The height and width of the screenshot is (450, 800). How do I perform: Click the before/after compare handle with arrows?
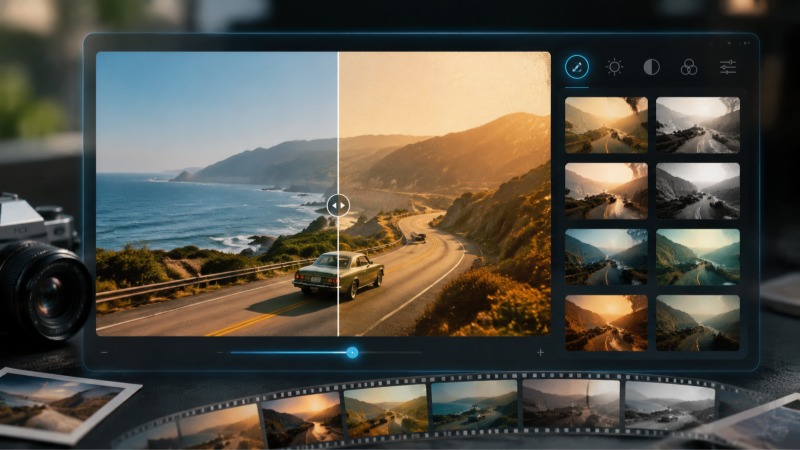pyautogui.click(x=338, y=206)
